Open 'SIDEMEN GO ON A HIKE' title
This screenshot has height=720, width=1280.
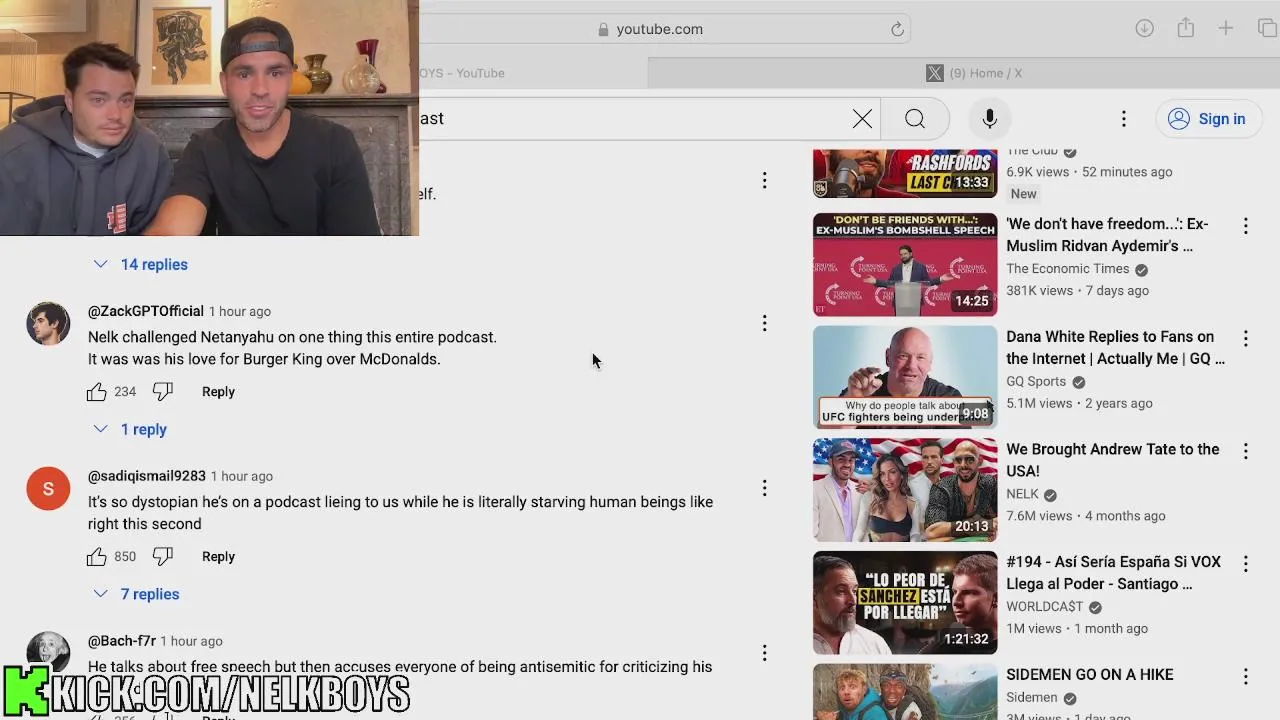click(x=1090, y=675)
